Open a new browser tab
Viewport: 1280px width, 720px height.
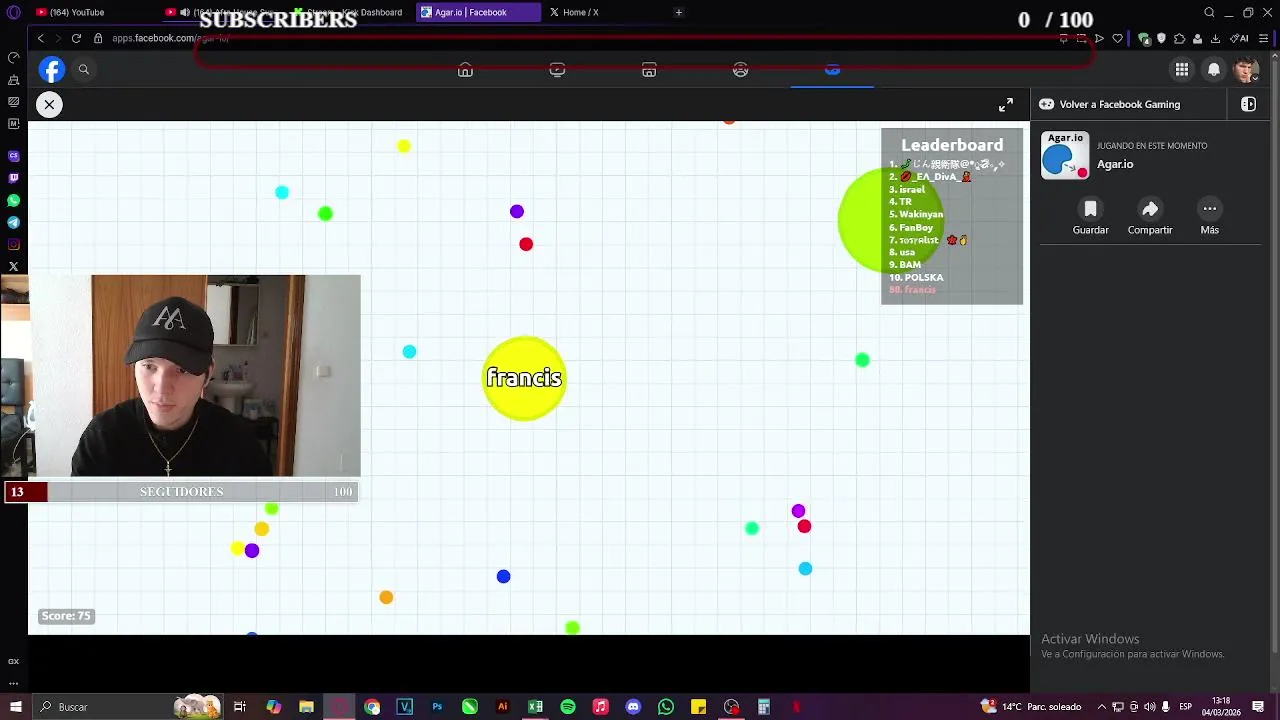tap(679, 12)
